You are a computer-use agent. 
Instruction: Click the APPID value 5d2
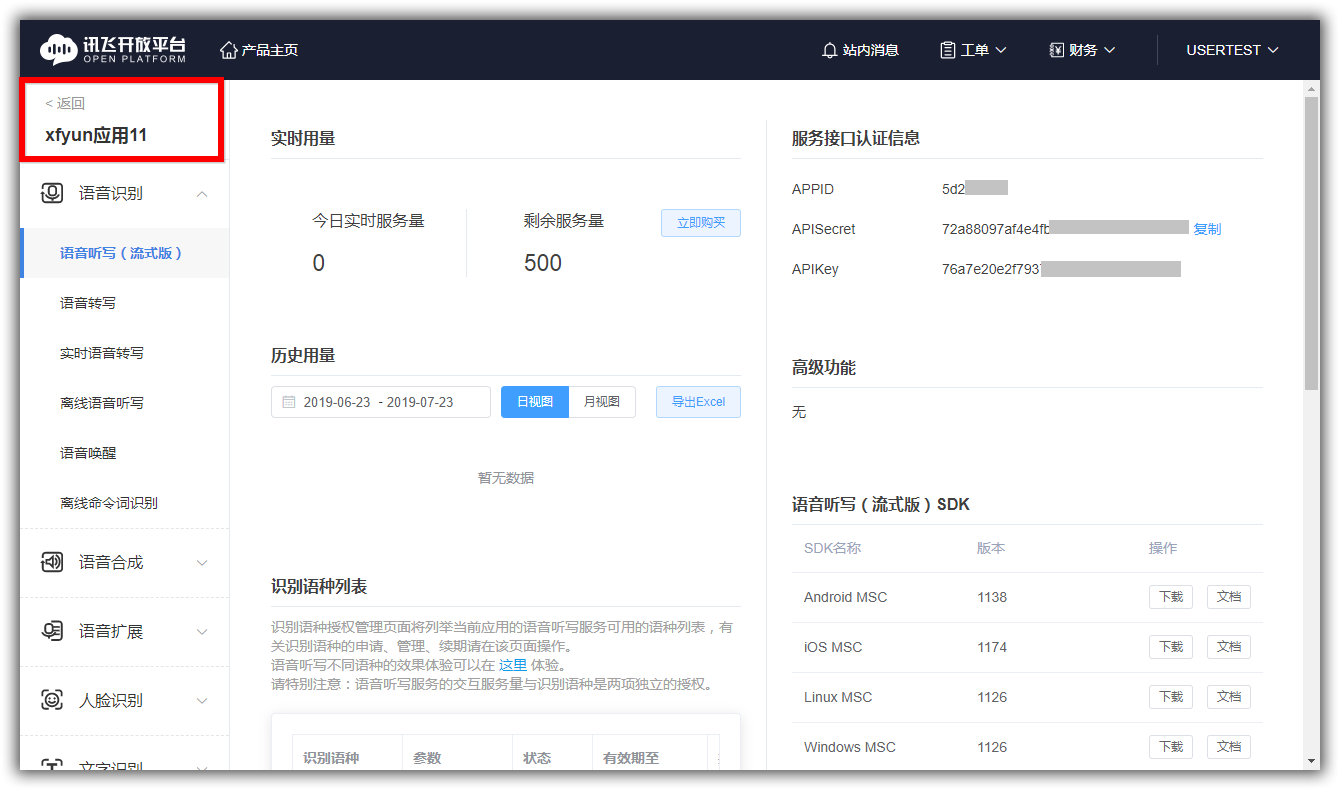[x=953, y=189]
